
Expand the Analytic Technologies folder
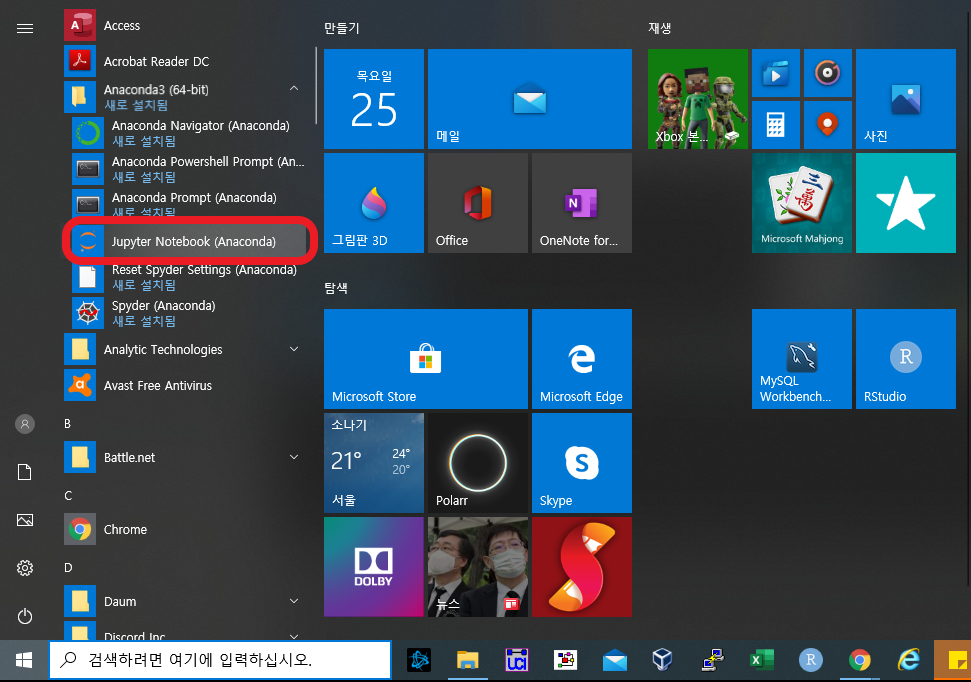pyautogui.click(x=186, y=349)
